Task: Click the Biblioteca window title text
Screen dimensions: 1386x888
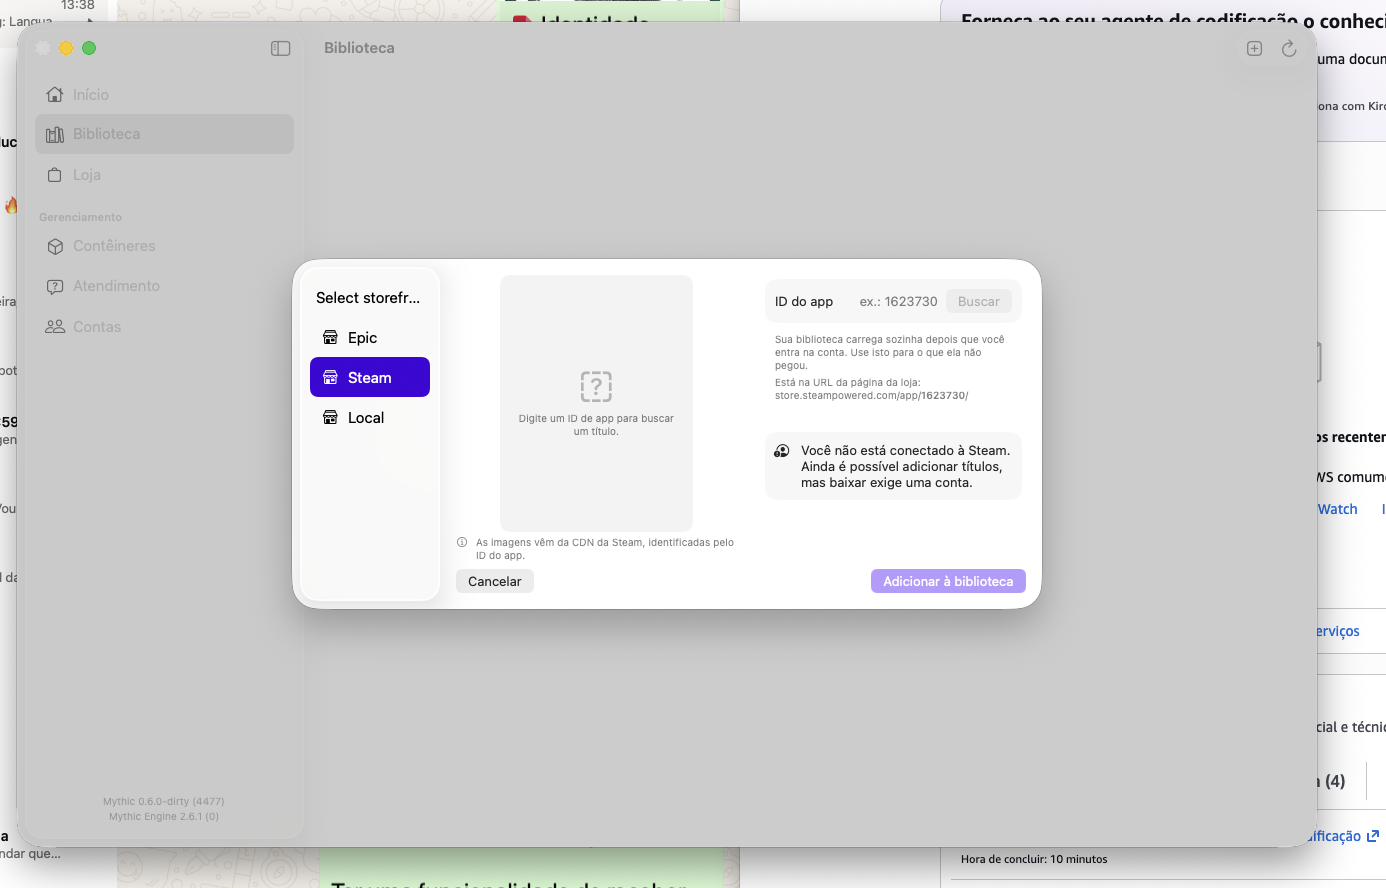Action: point(359,48)
